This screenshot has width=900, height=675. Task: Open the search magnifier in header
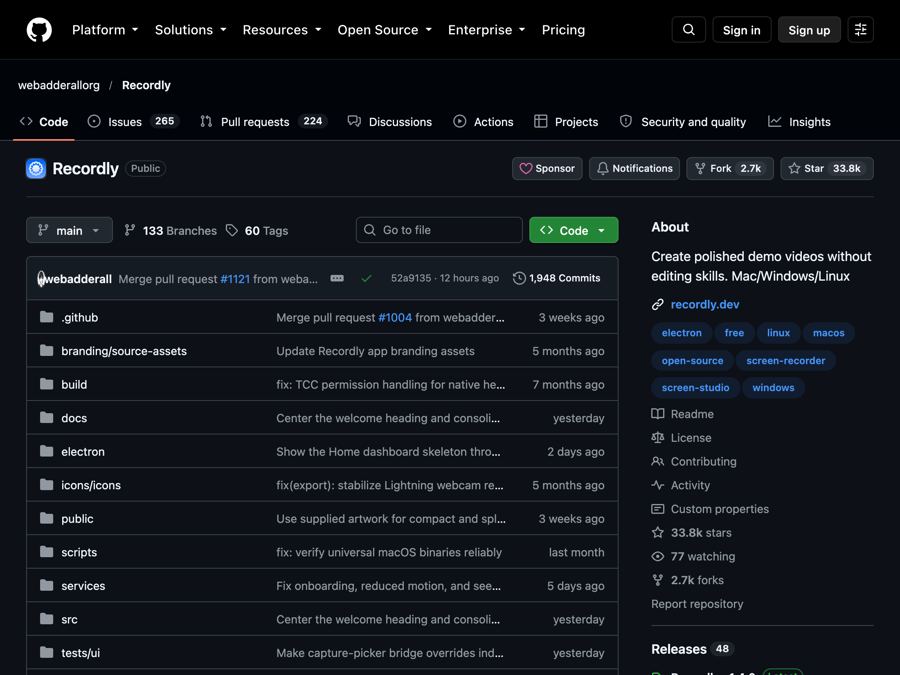click(689, 30)
